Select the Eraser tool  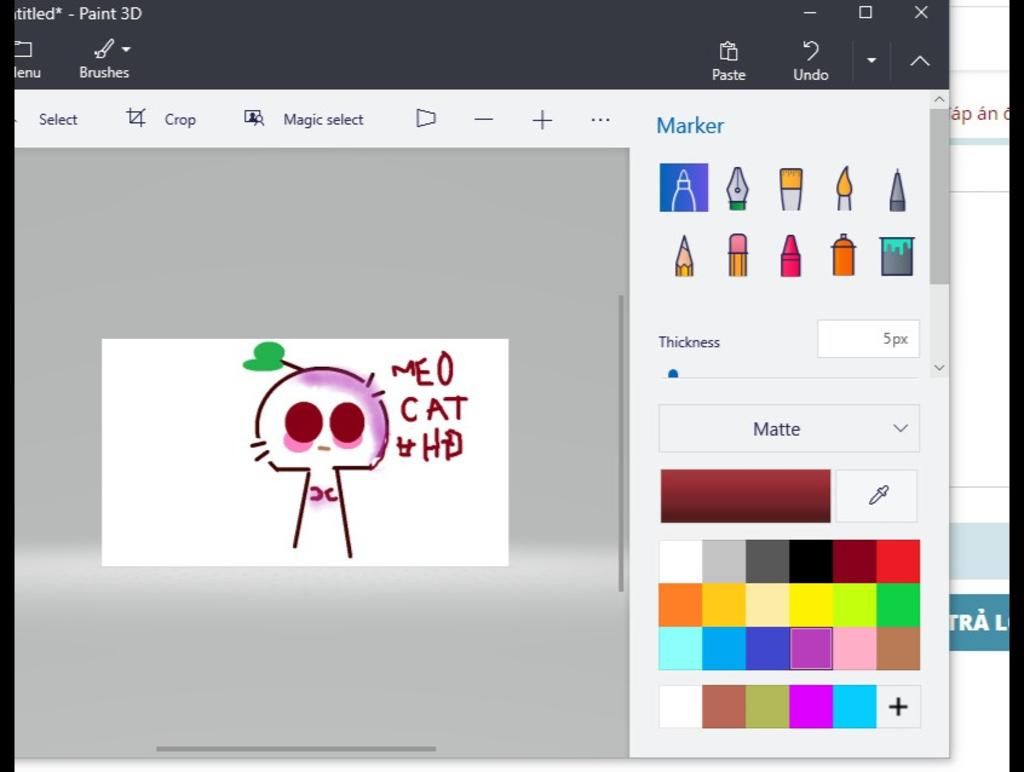pyautogui.click(x=737, y=256)
